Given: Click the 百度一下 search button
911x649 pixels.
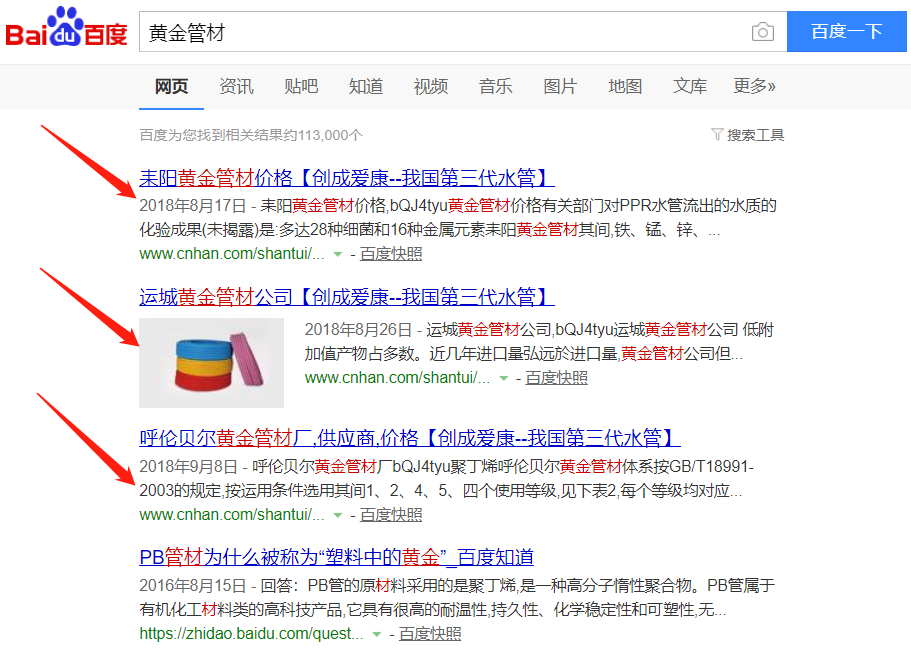Looking at the screenshot, I should click(x=846, y=31).
